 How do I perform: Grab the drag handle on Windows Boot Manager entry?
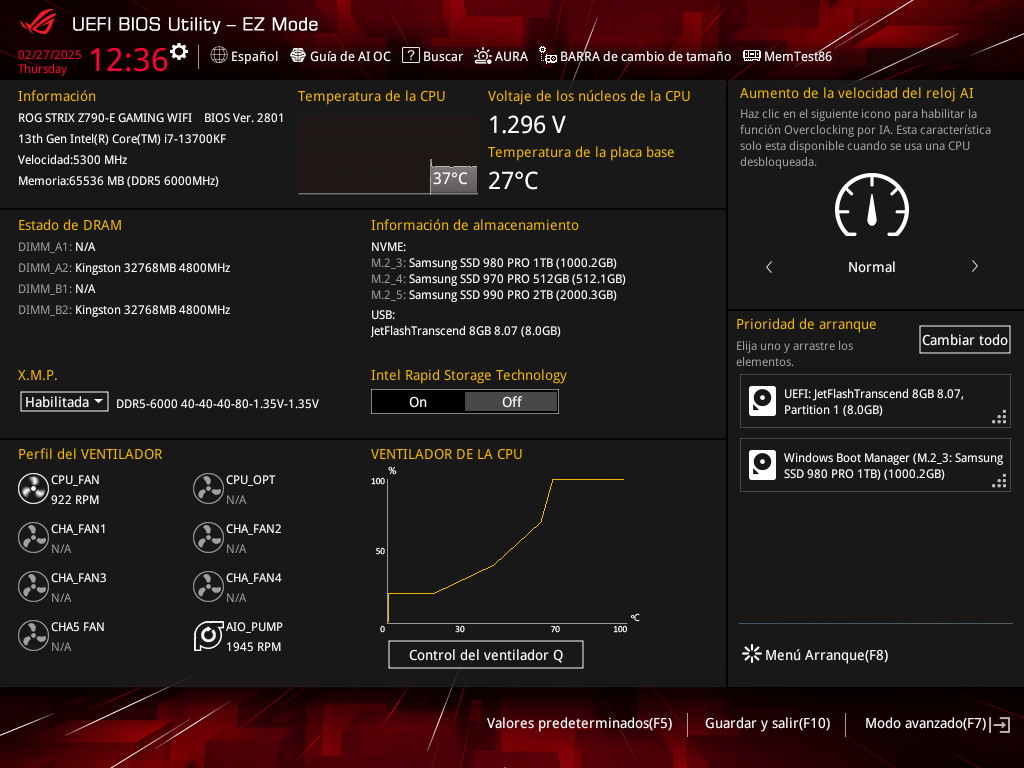(x=999, y=481)
